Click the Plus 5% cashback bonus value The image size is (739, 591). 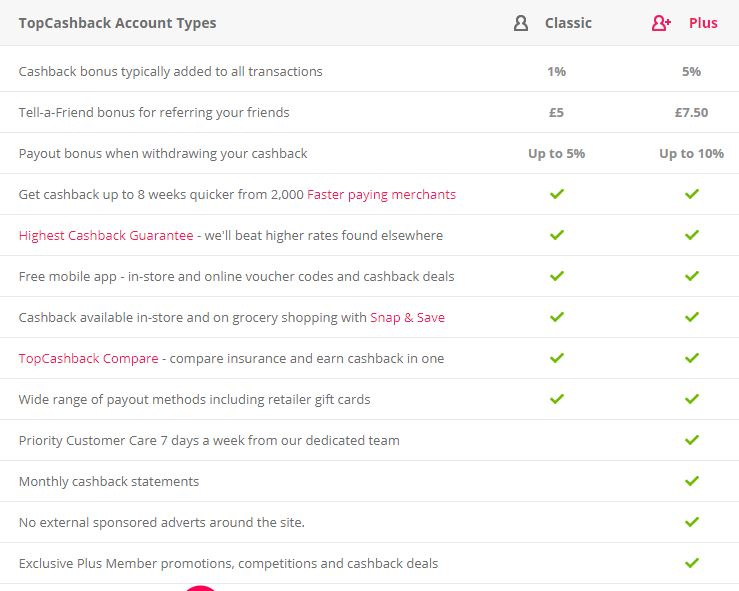tap(691, 72)
